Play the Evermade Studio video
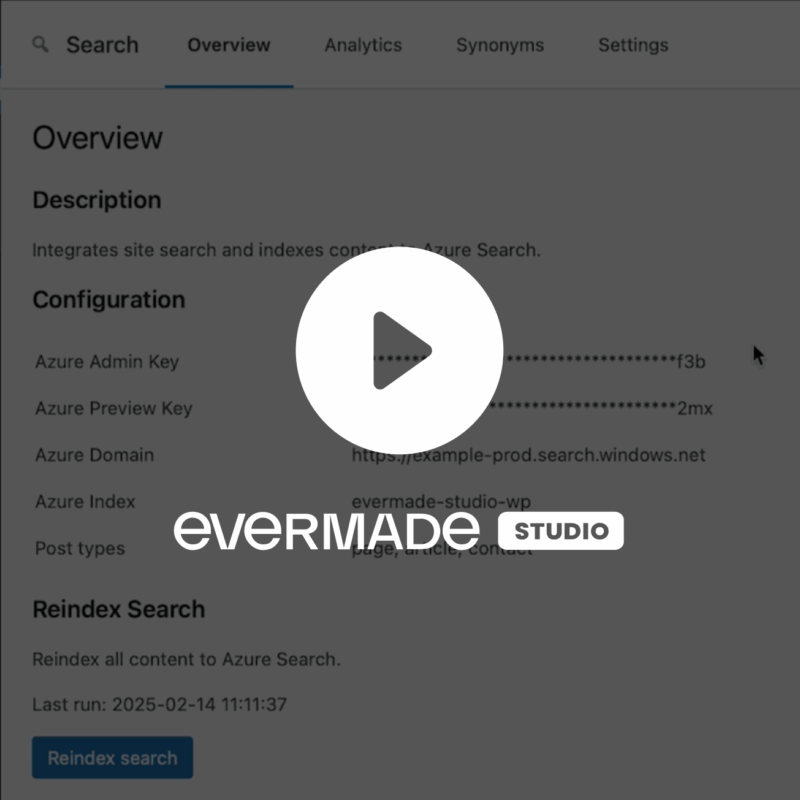 point(399,351)
